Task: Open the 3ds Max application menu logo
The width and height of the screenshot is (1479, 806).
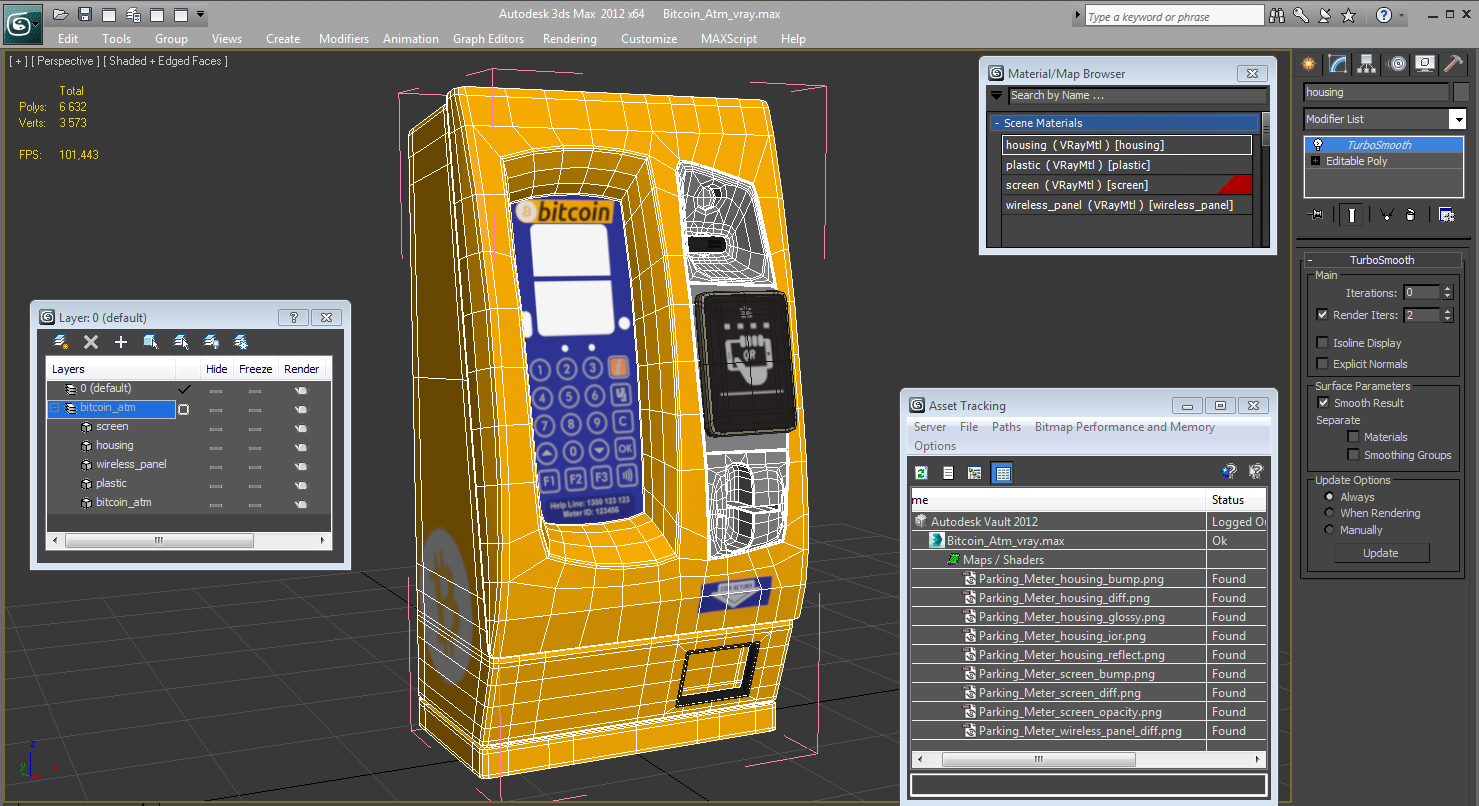Action: pos(22,23)
